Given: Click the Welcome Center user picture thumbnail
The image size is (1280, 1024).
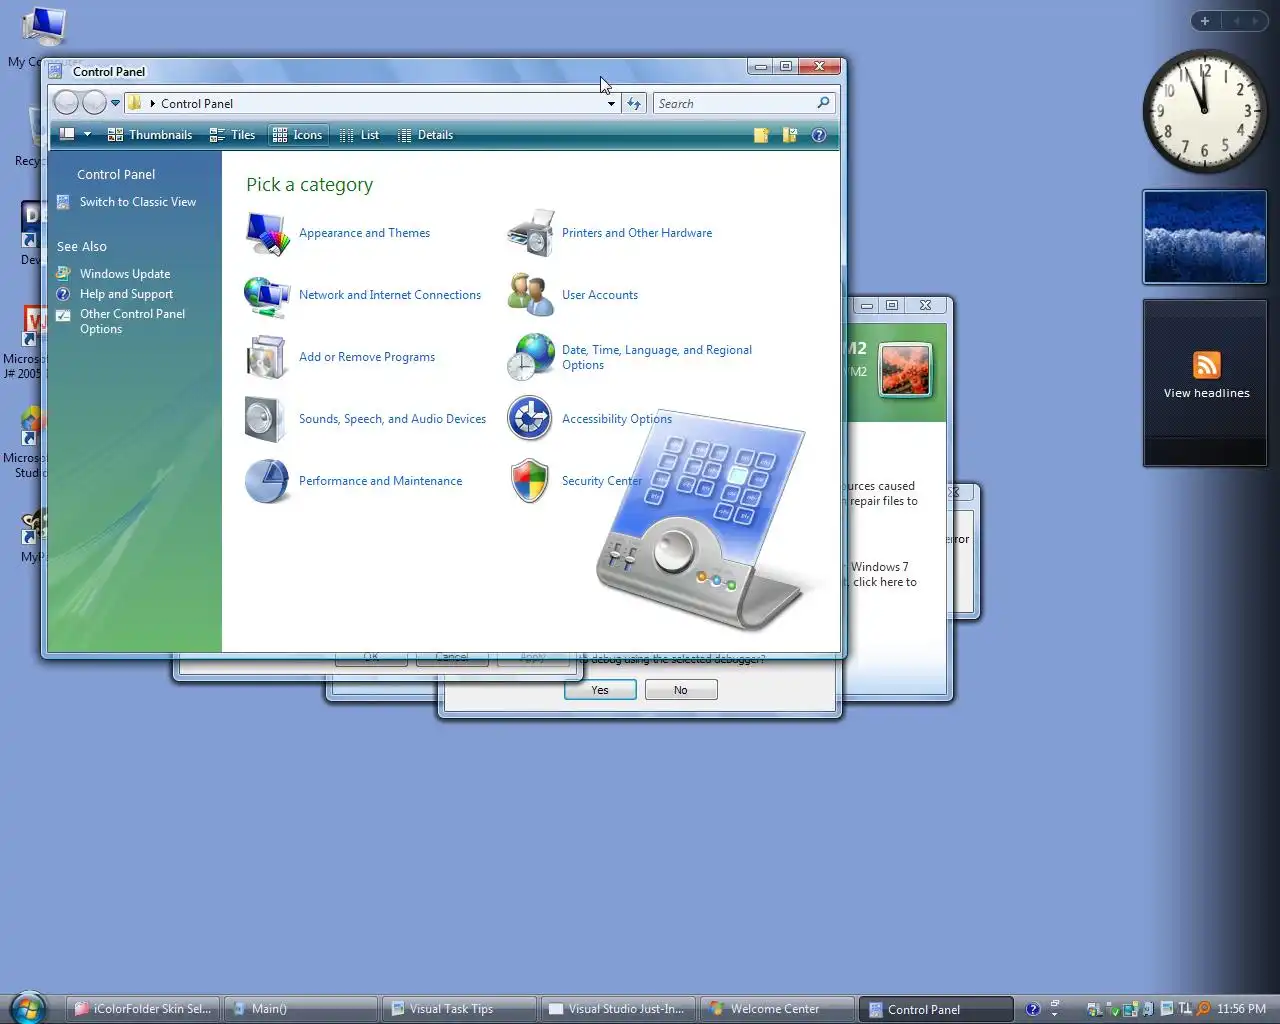Looking at the screenshot, I should point(905,369).
